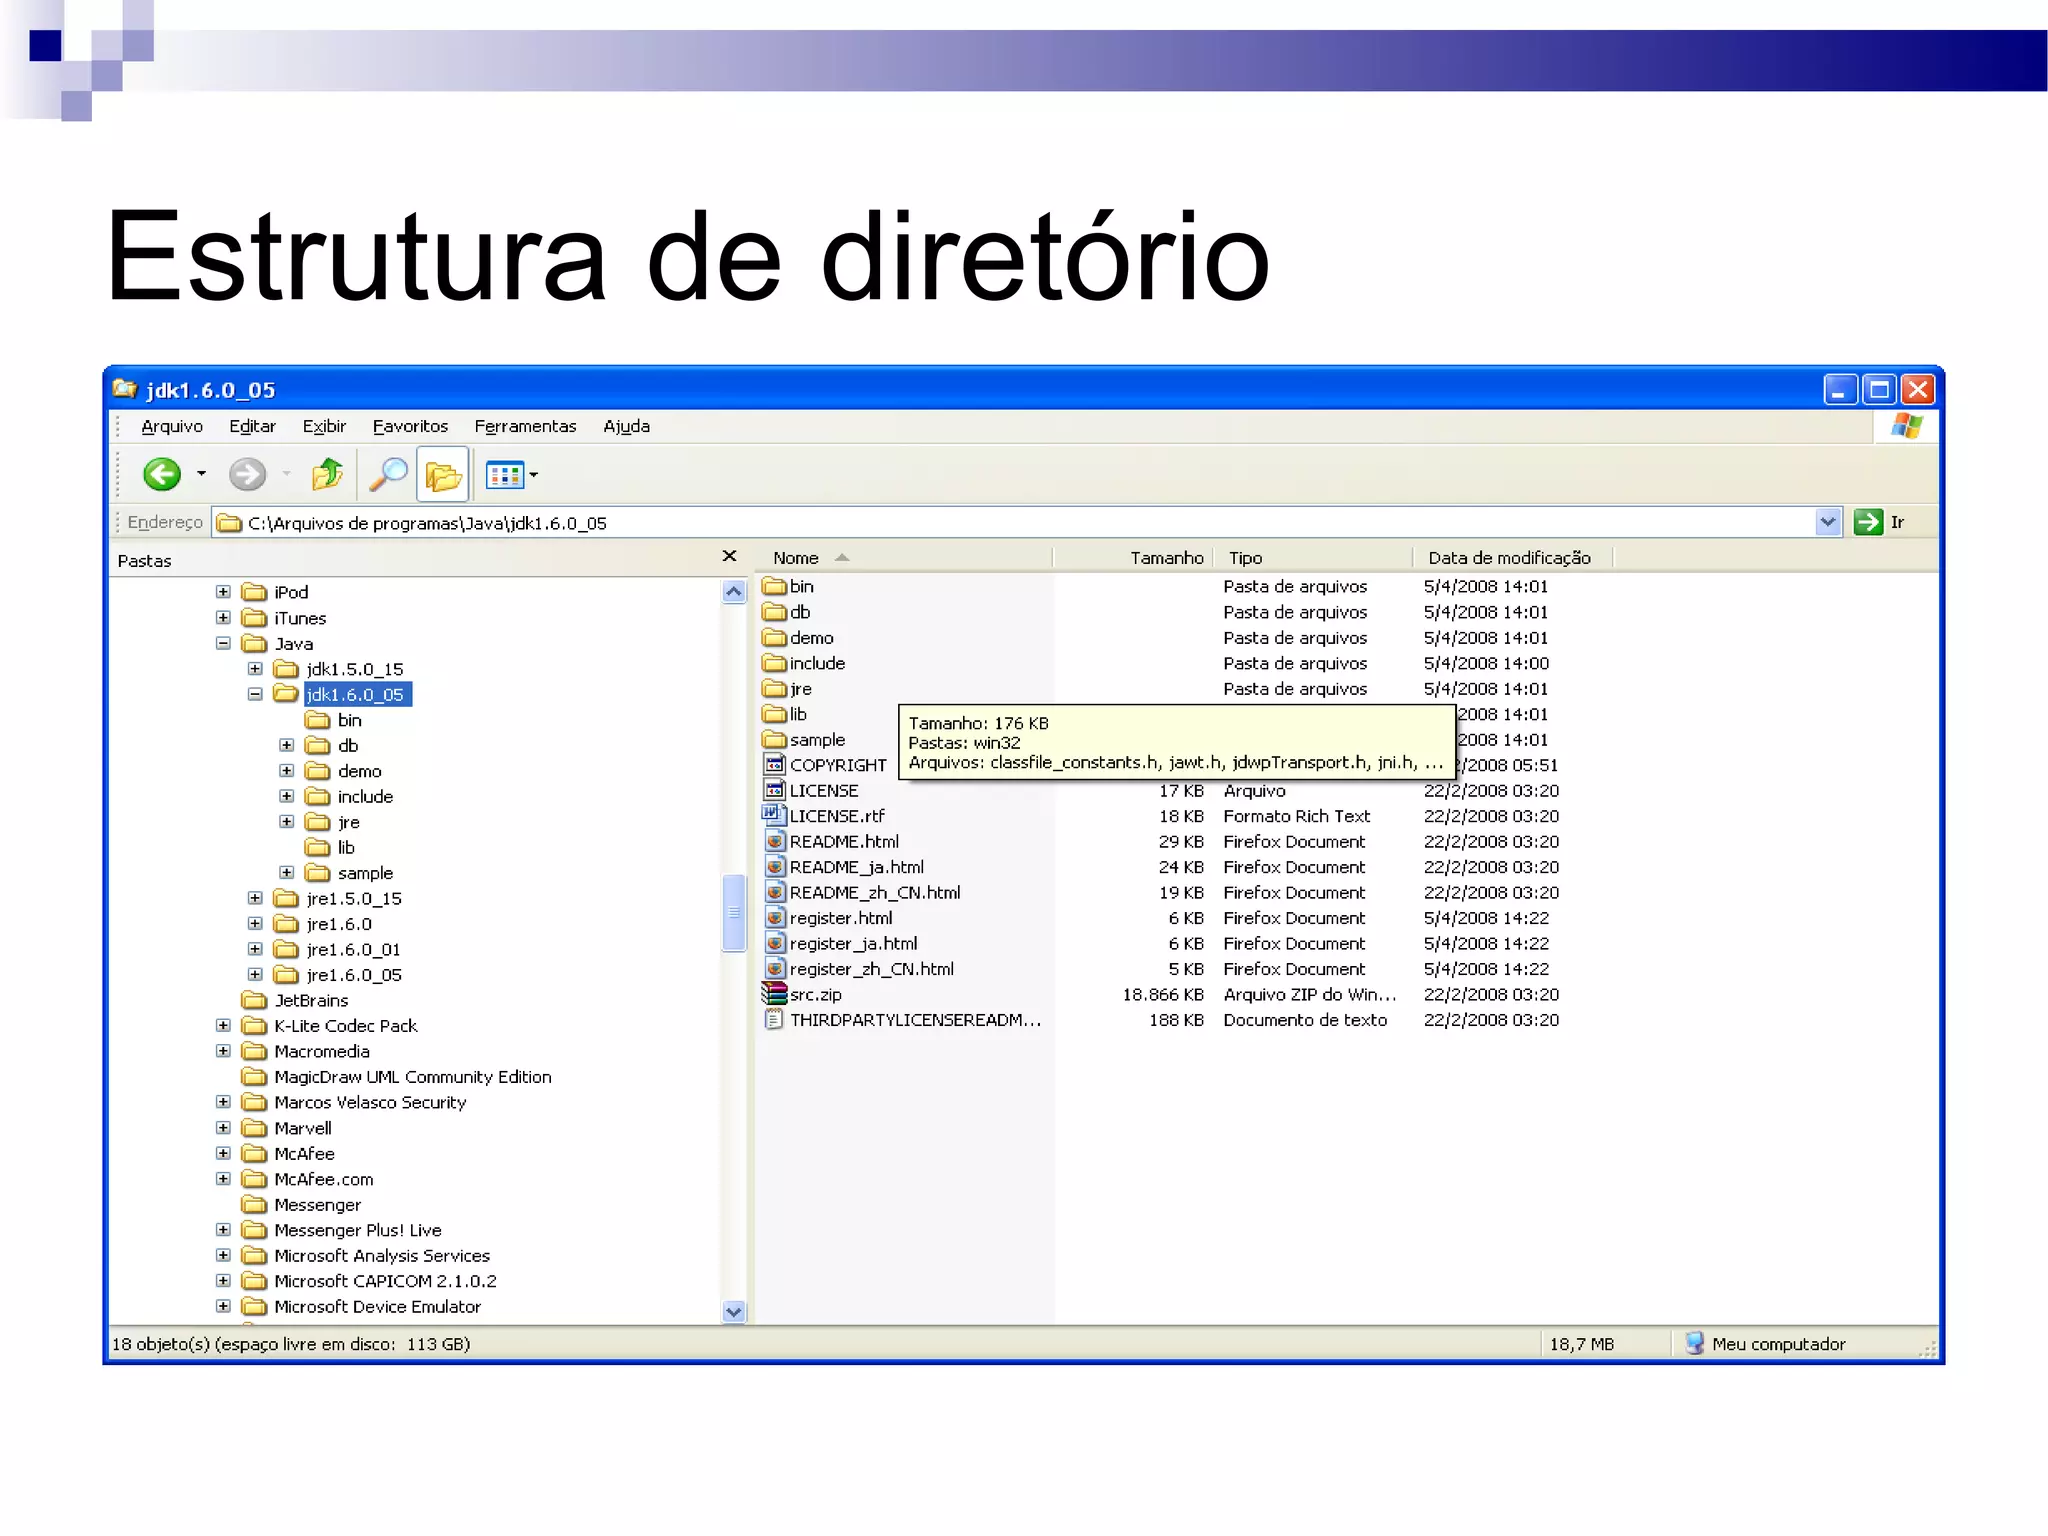The width and height of the screenshot is (2048, 1536).
Task: Open the Favoritos menu
Action: pyautogui.click(x=410, y=426)
